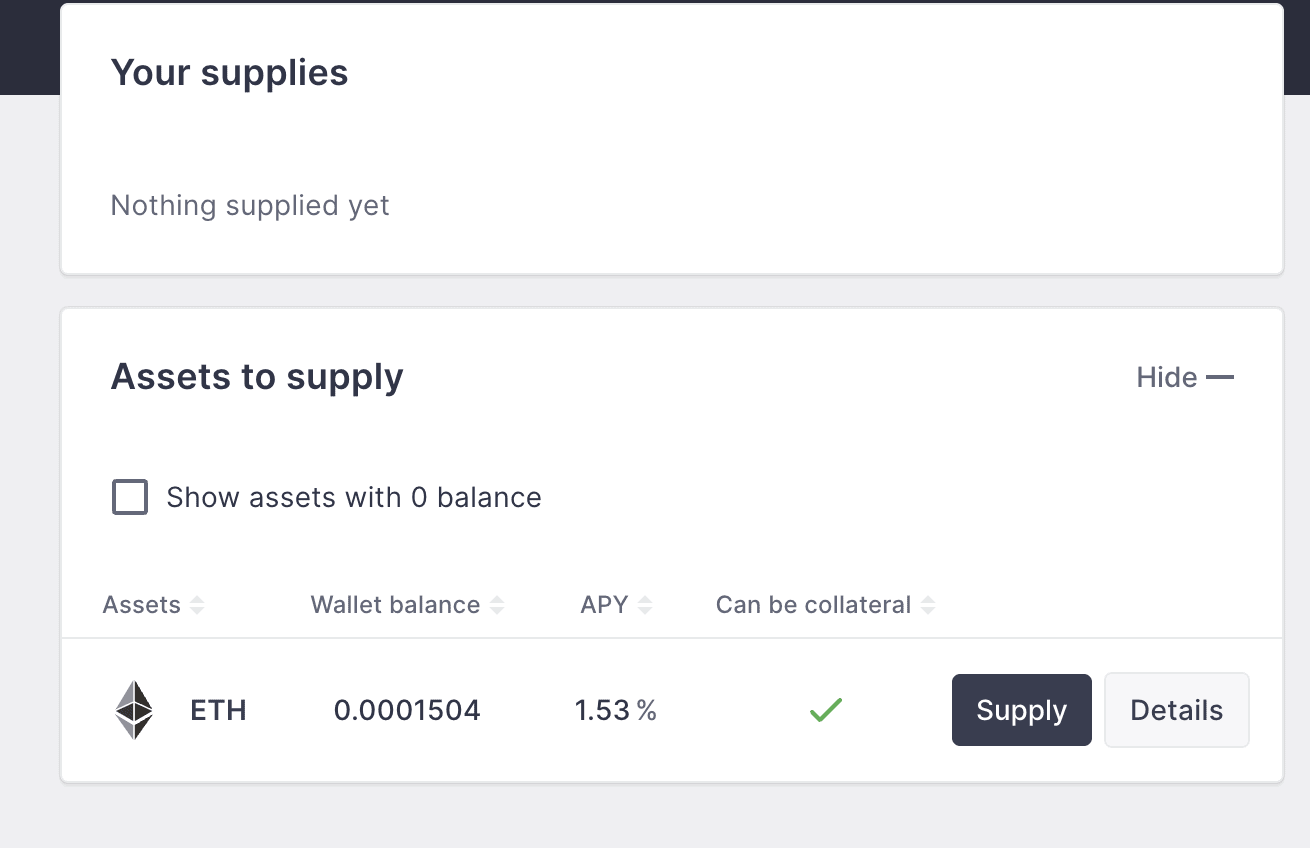This screenshot has height=848, width=1310.
Task: Click the green collateral checkmark icon
Action: coord(826,710)
